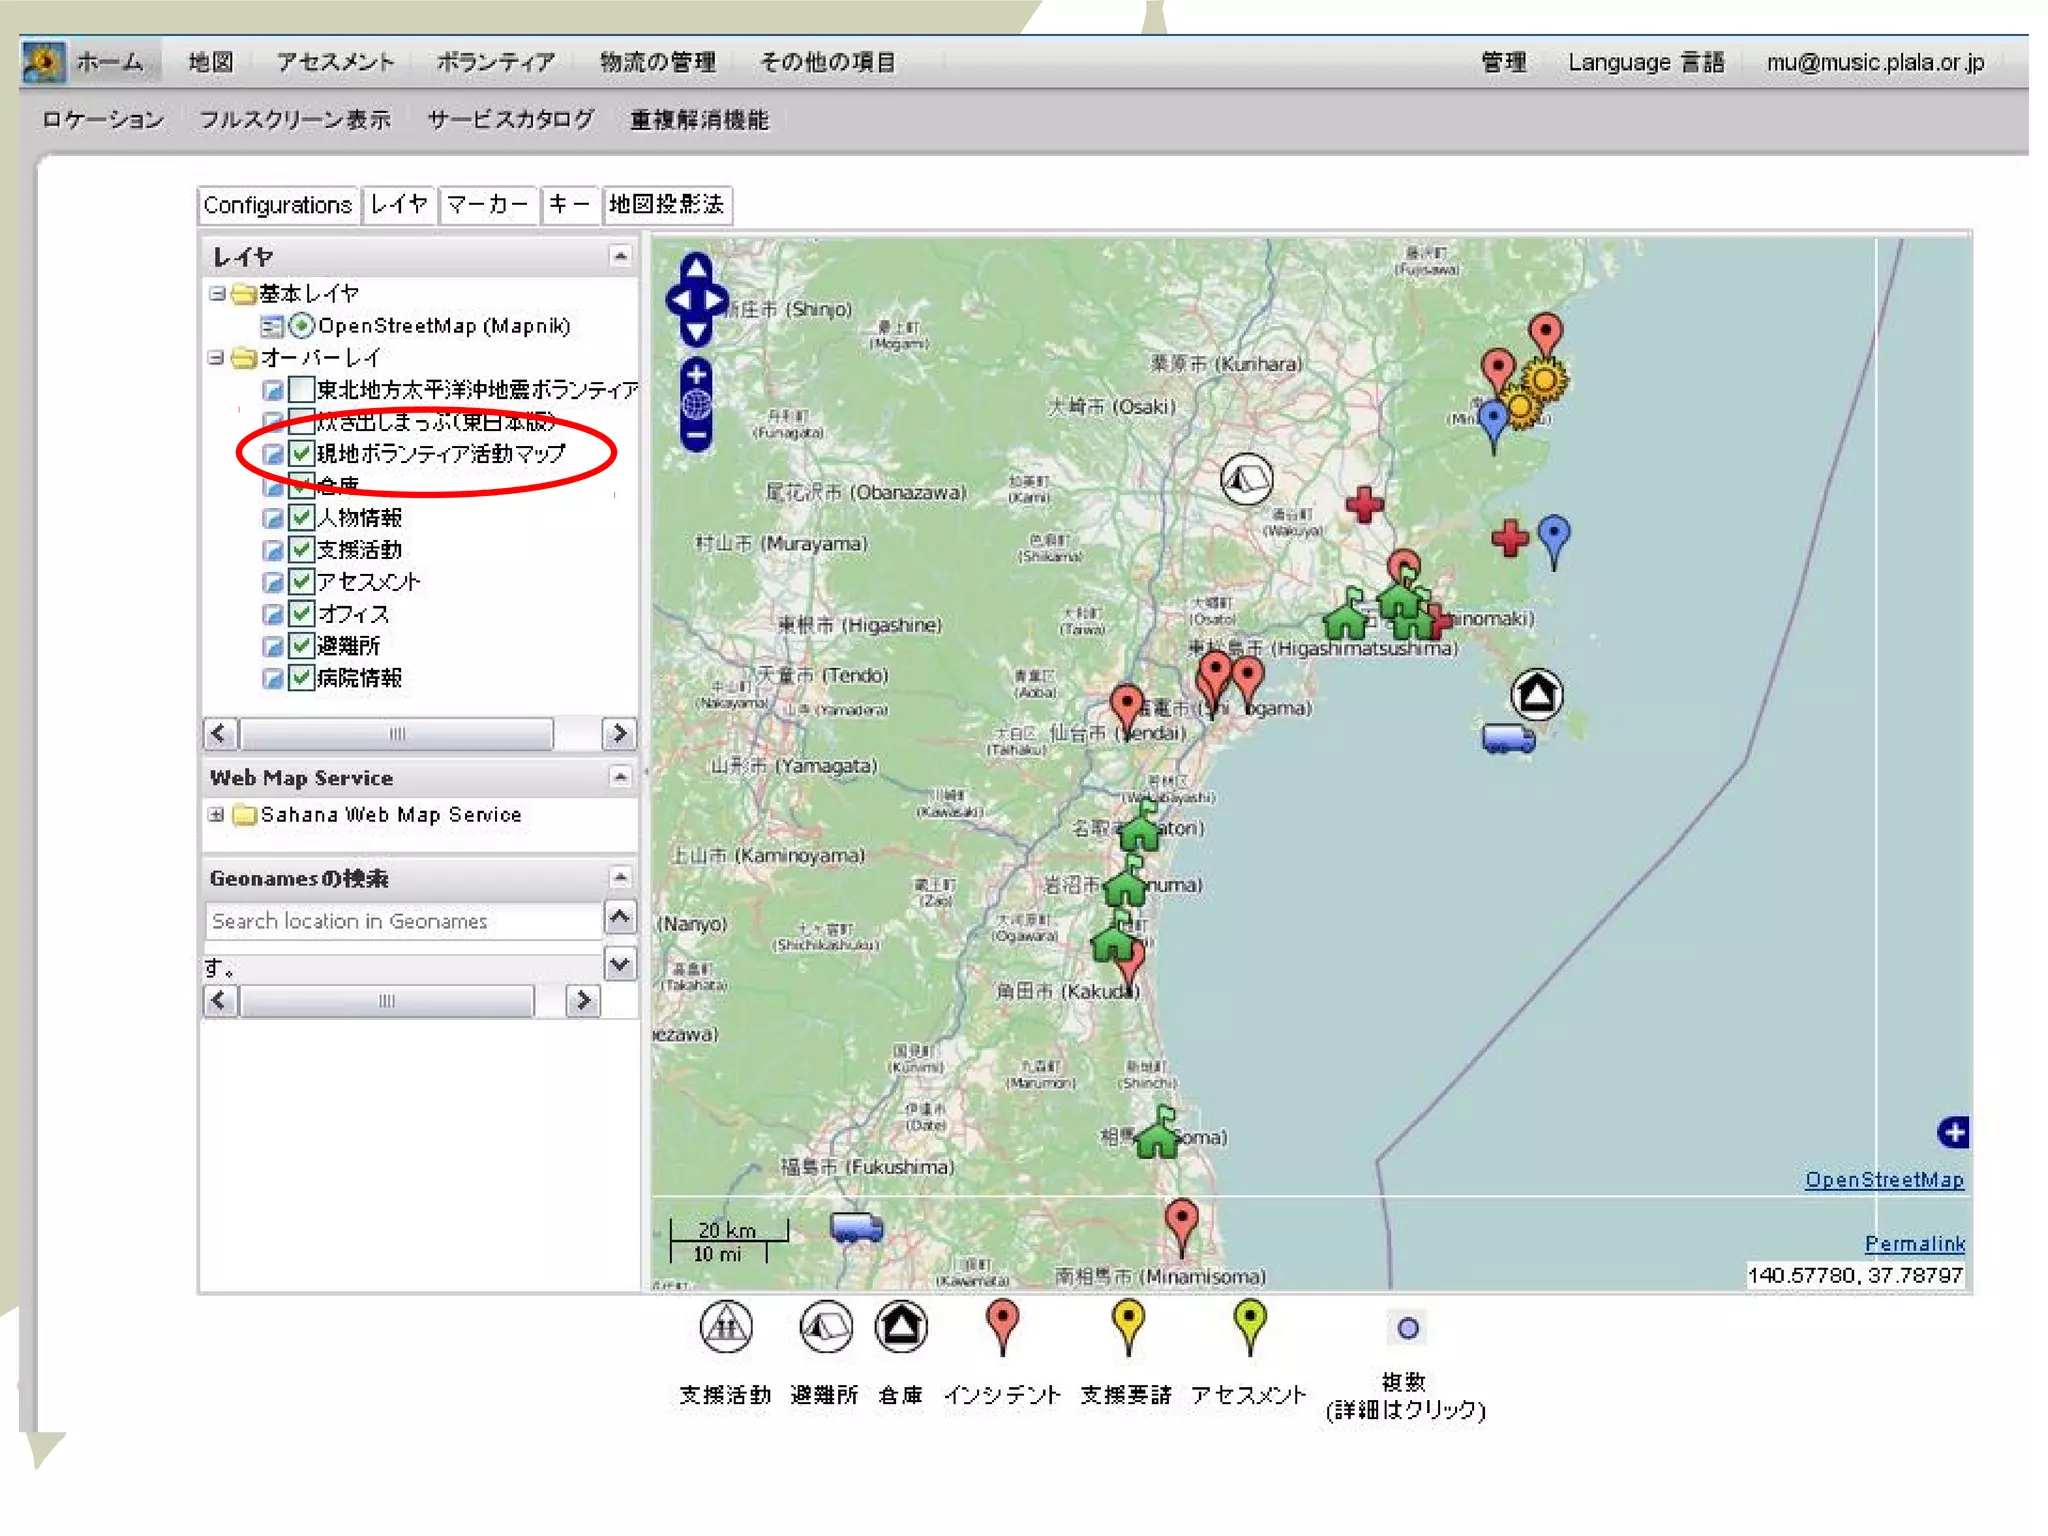This screenshot has height=1536, width=2048.
Task: Click the shelter tent marker on the map
Action: pyautogui.click(x=1246, y=480)
